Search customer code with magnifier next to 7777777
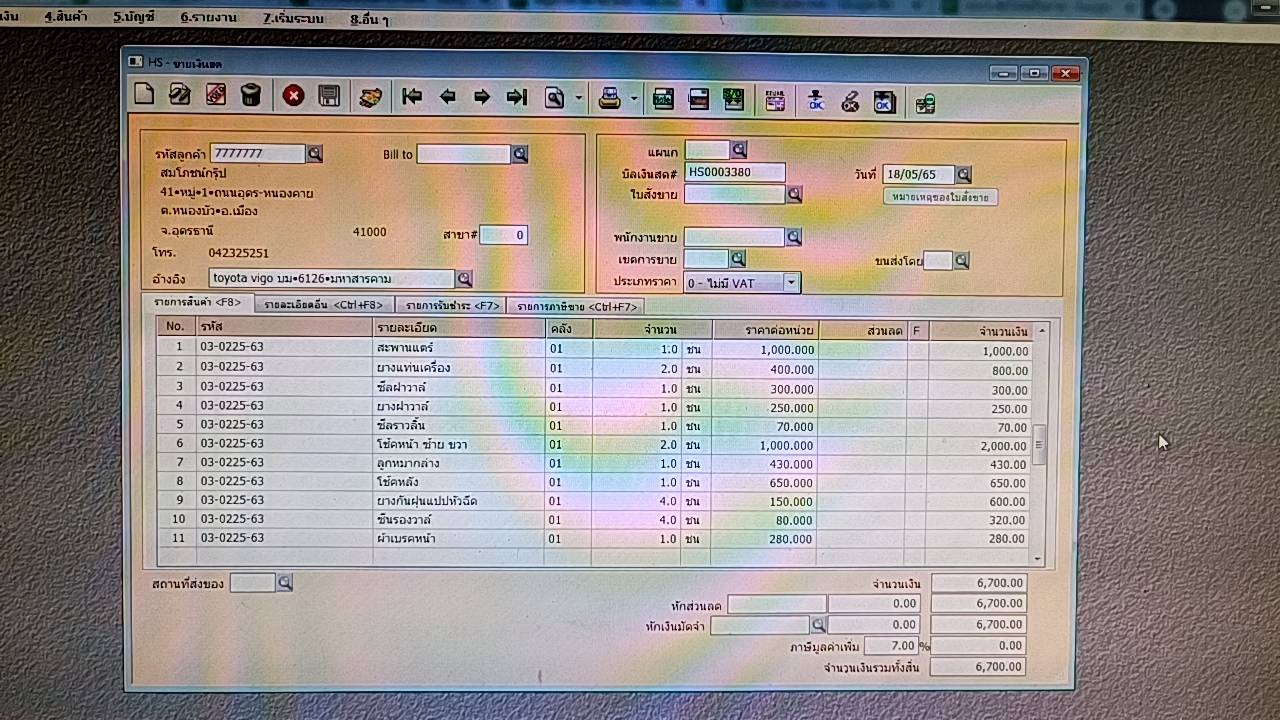The width and height of the screenshot is (1280, 720). point(315,154)
